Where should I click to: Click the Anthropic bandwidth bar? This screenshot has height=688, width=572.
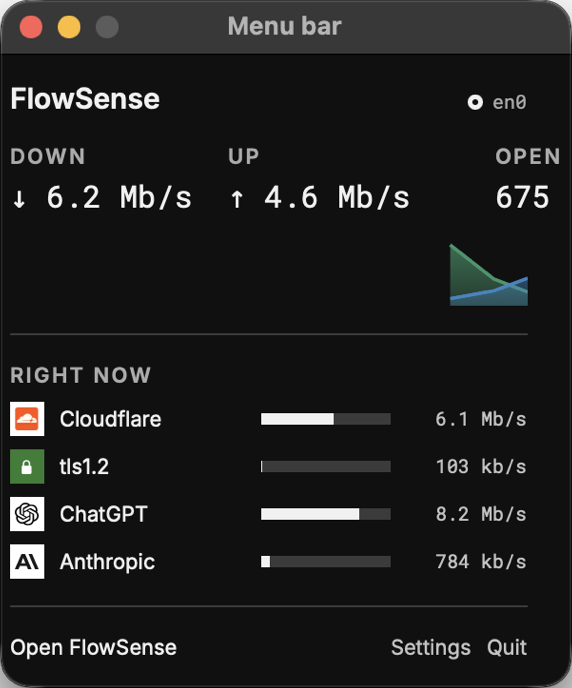point(326,562)
